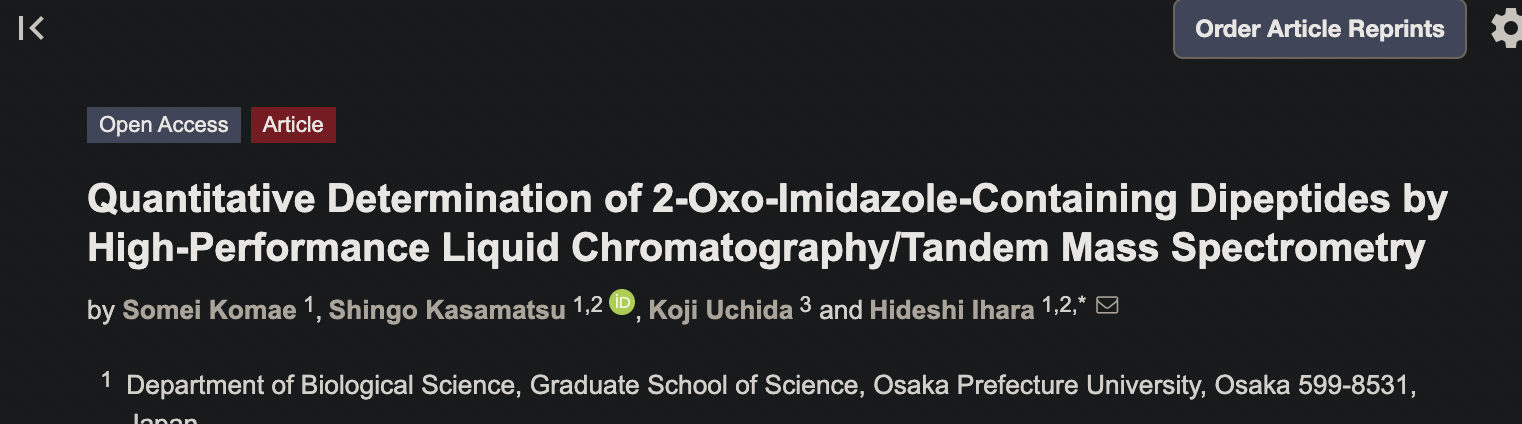Expand author Shingo Kasamatsu's info popup

click(447, 310)
